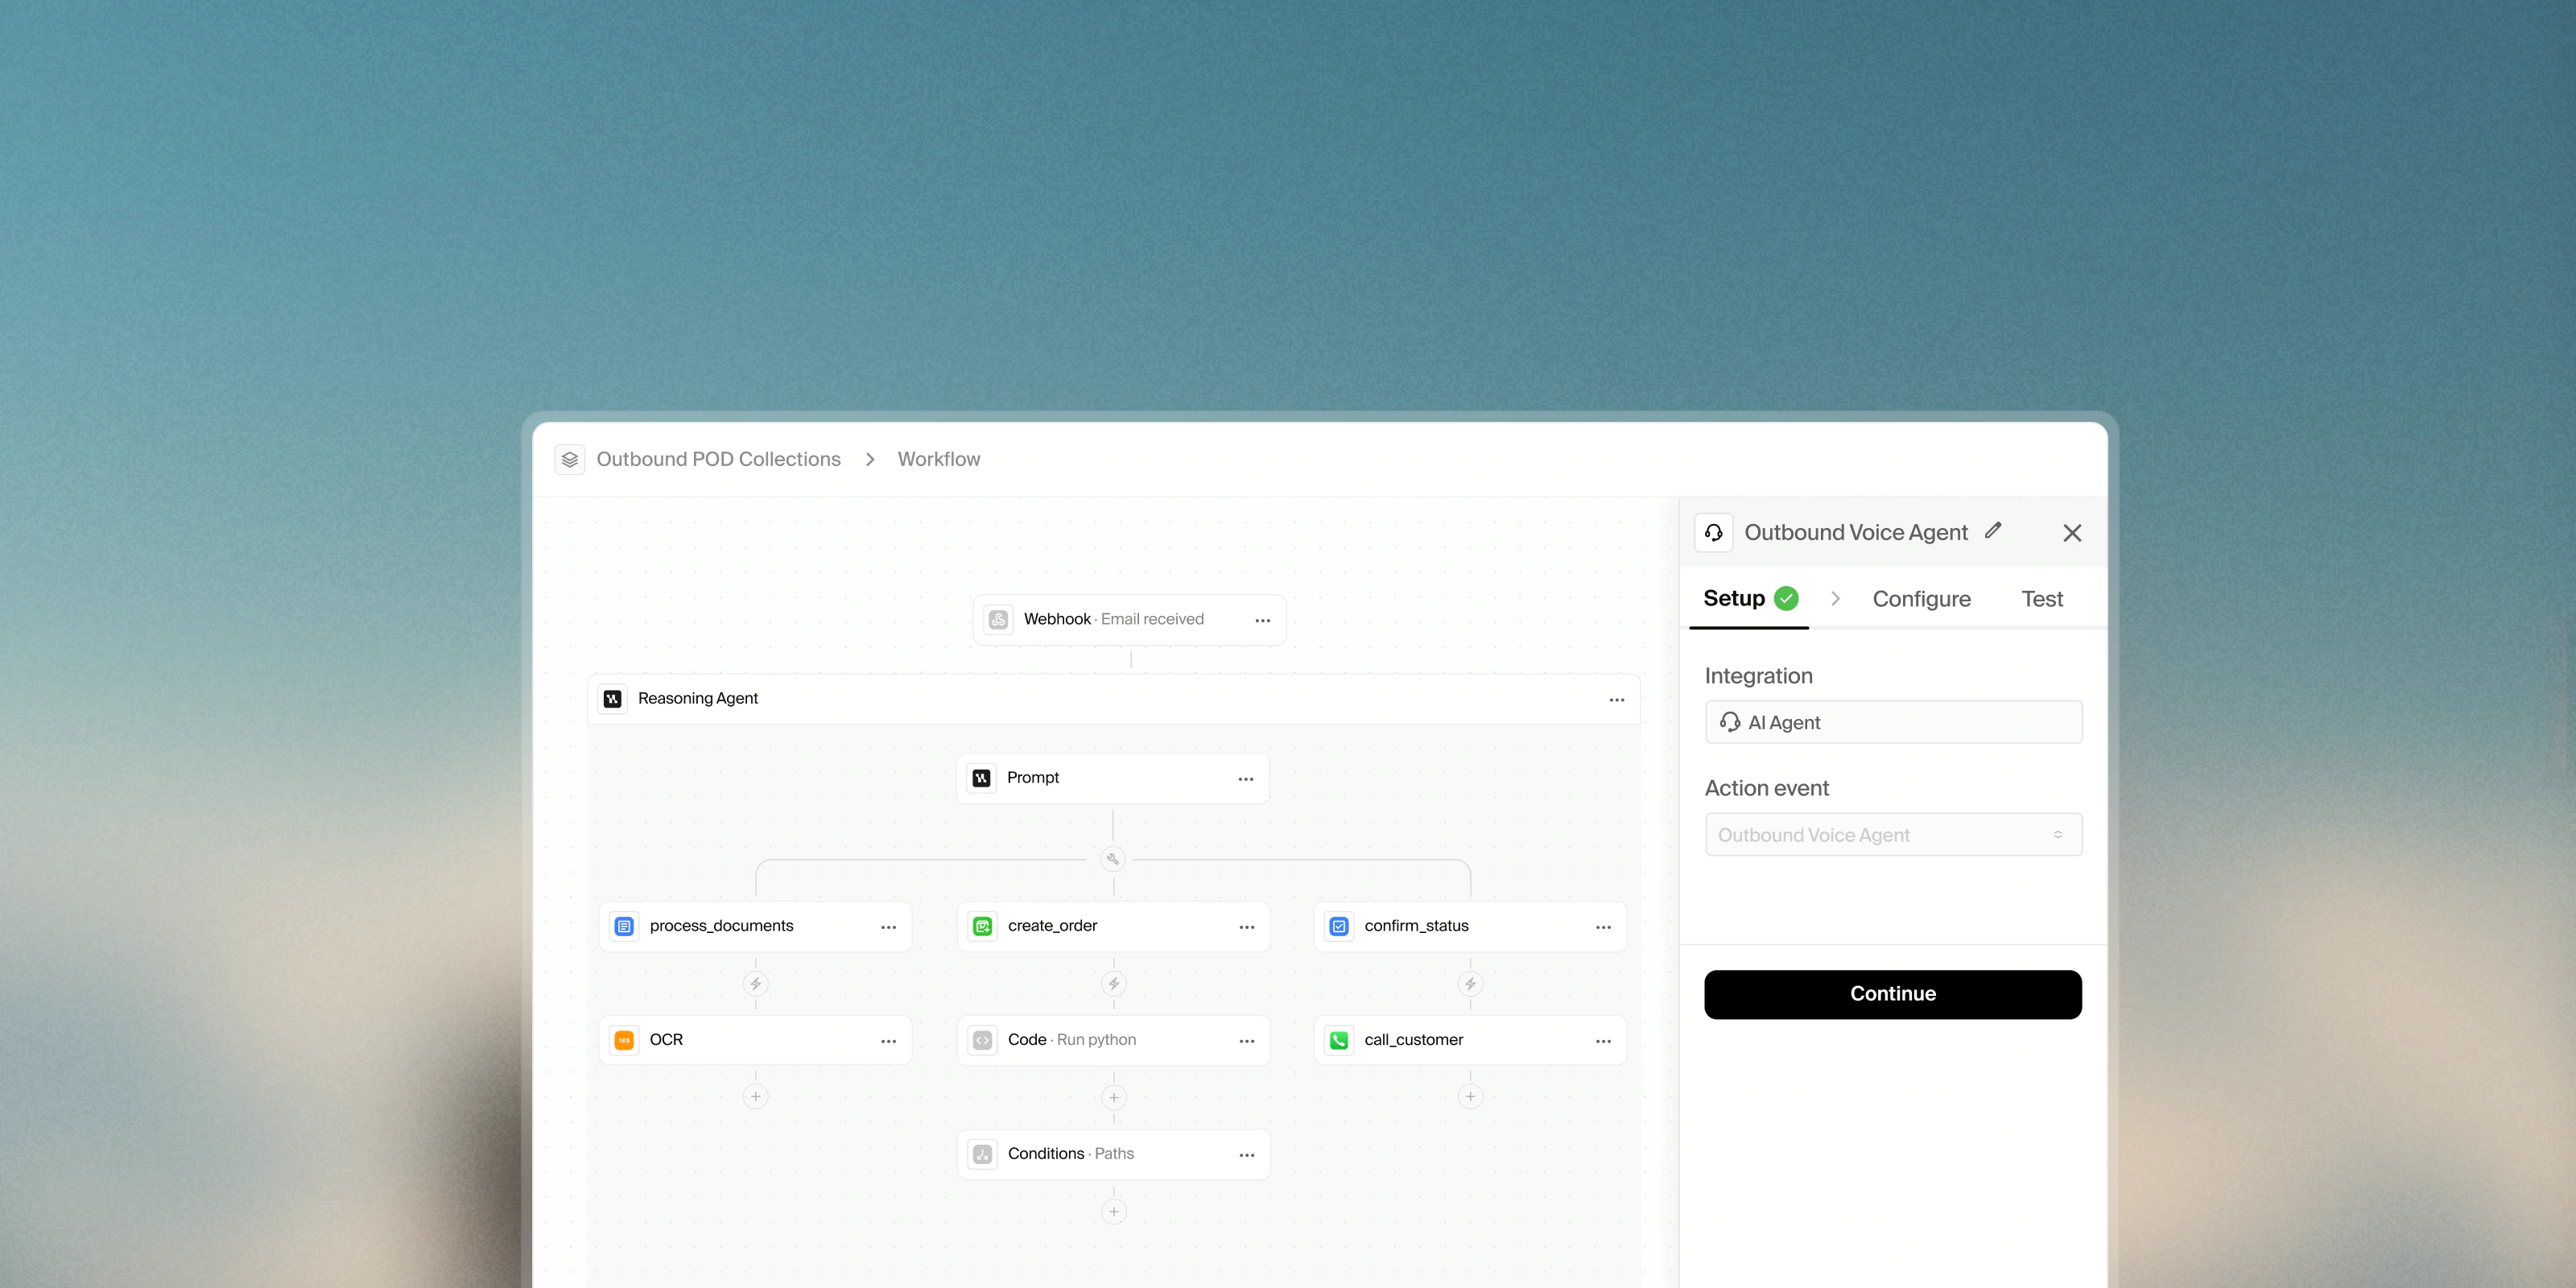The width and height of the screenshot is (2576, 1288).
Task: Open the Action event dropdown
Action: tap(1893, 835)
